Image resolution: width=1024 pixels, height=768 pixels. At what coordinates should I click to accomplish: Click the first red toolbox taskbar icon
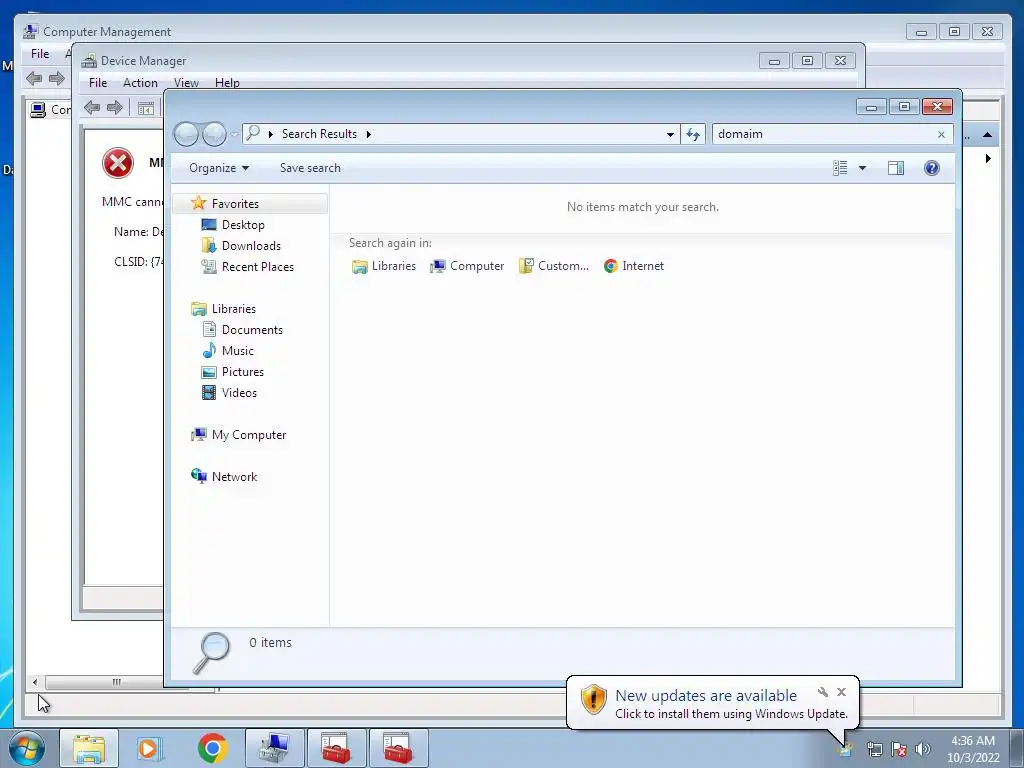click(336, 748)
